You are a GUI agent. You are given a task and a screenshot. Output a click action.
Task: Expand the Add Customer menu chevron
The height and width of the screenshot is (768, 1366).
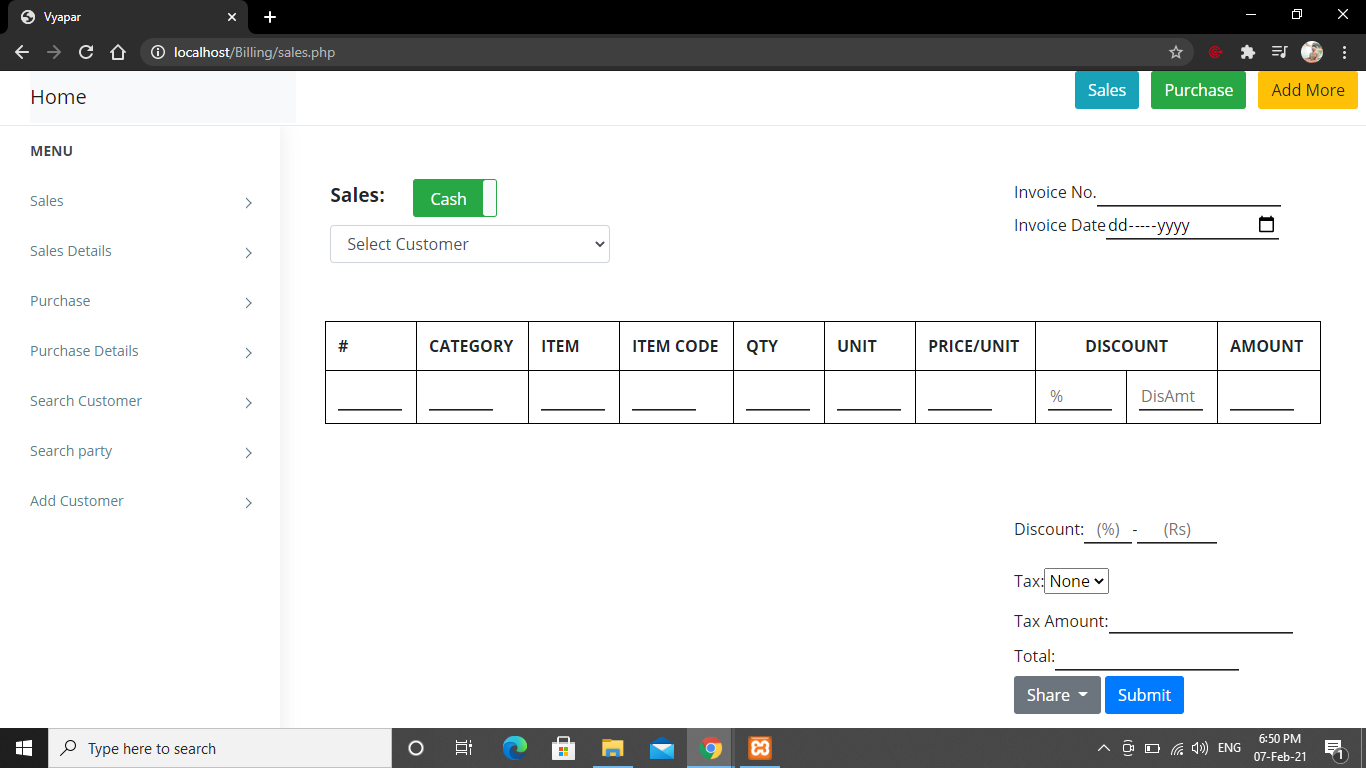tap(249, 503)
